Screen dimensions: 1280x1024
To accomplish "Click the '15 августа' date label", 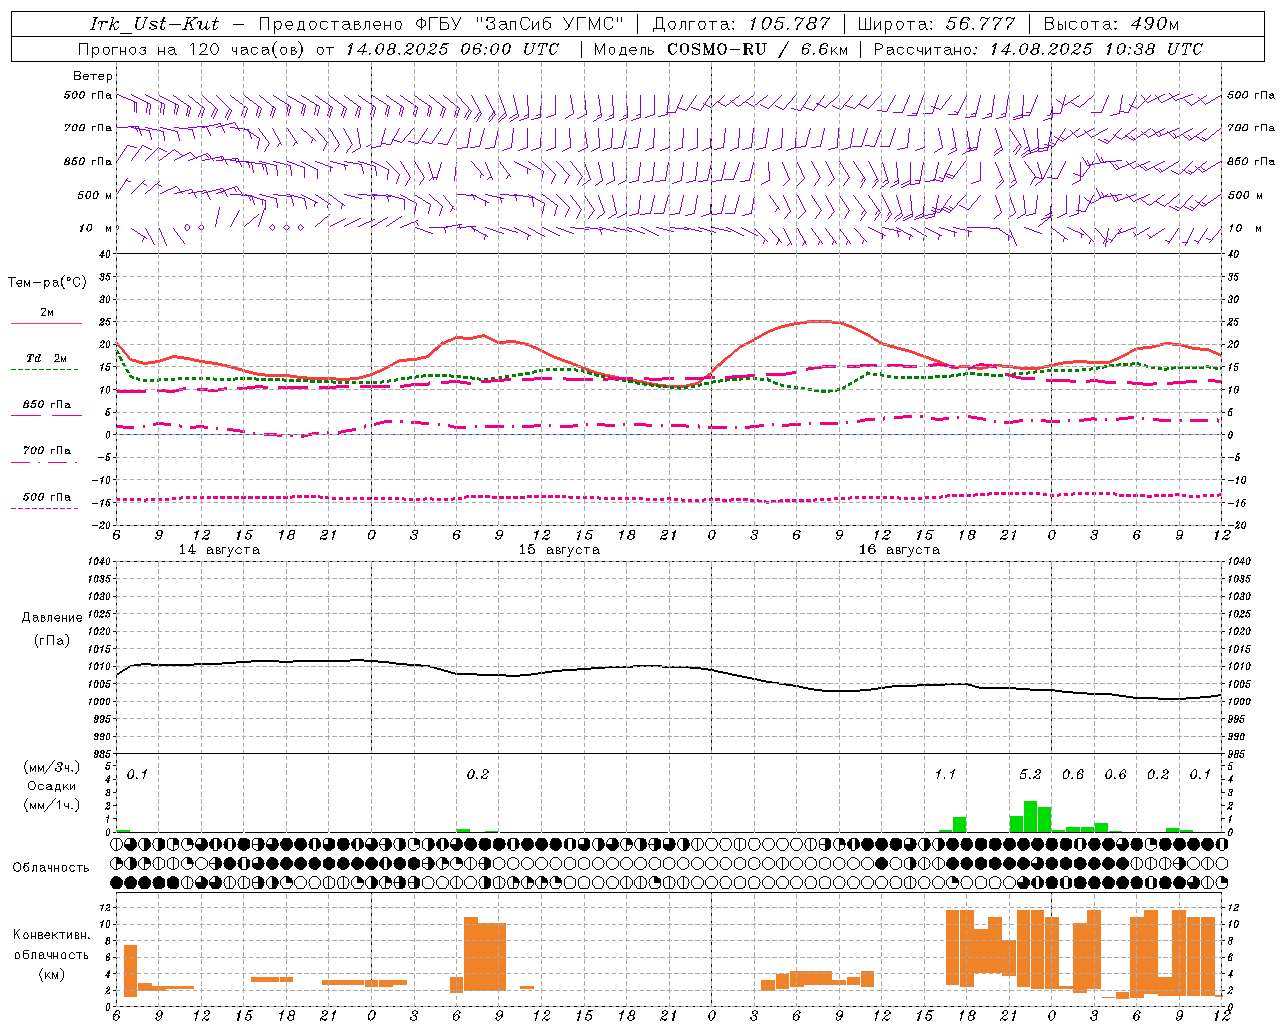I will pos(559,549).
